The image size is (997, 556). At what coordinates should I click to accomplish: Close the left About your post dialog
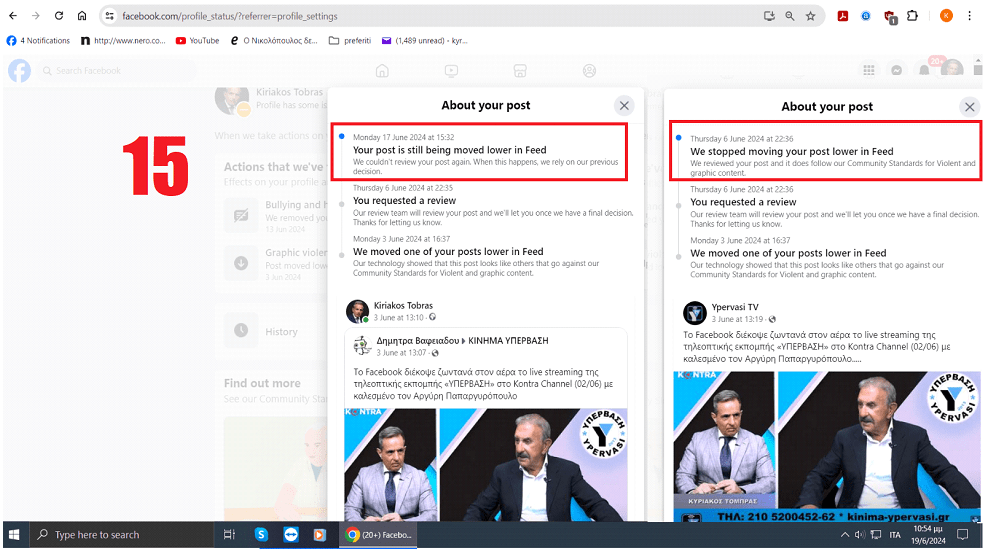(x=624, y=106)
